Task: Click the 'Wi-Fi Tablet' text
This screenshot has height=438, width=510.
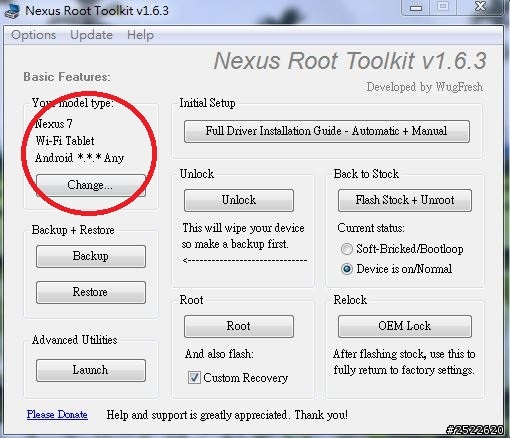Action: [65, 141]
